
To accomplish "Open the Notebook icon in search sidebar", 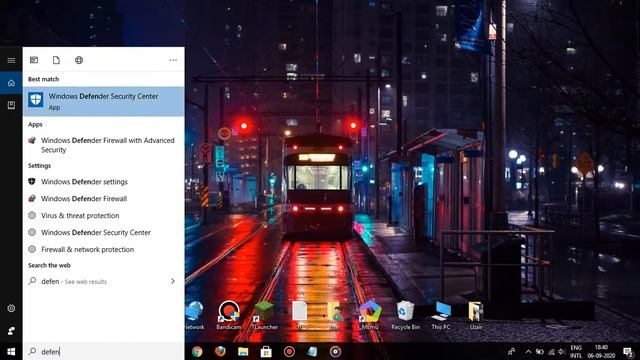I will click(11, 105).
